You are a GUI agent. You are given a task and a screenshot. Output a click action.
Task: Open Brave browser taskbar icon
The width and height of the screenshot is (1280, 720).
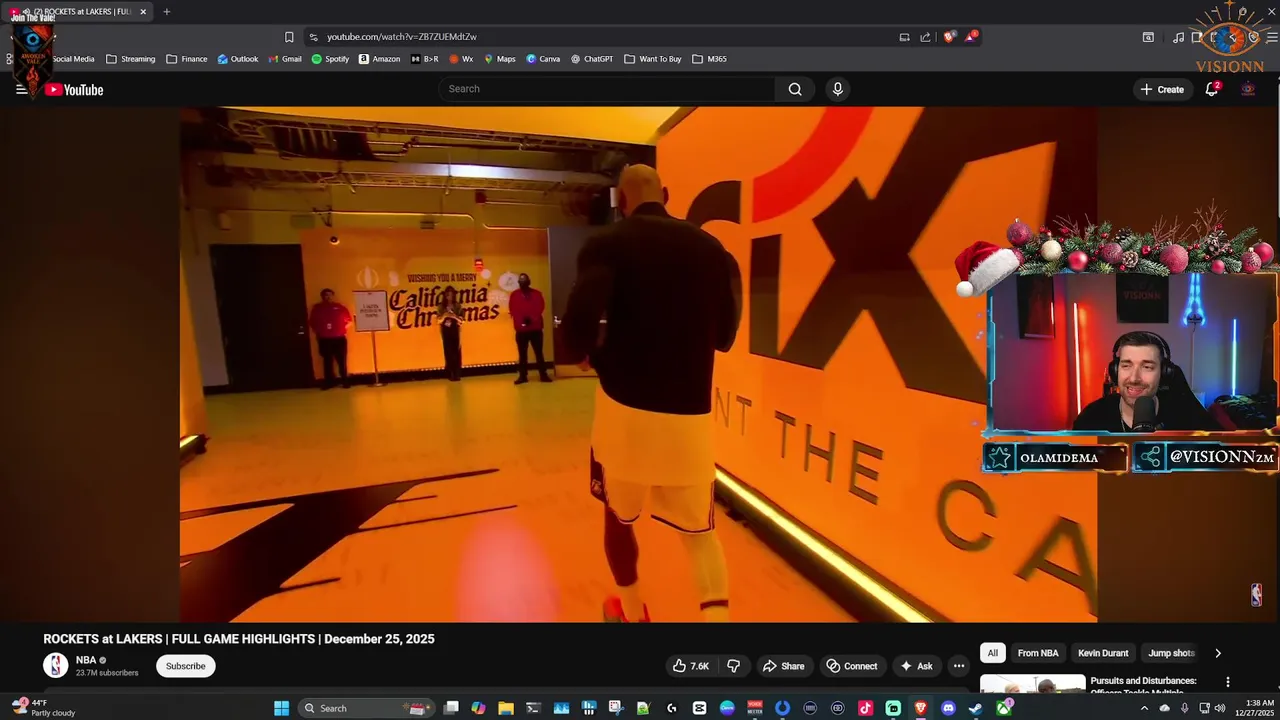tap(920, 708)
